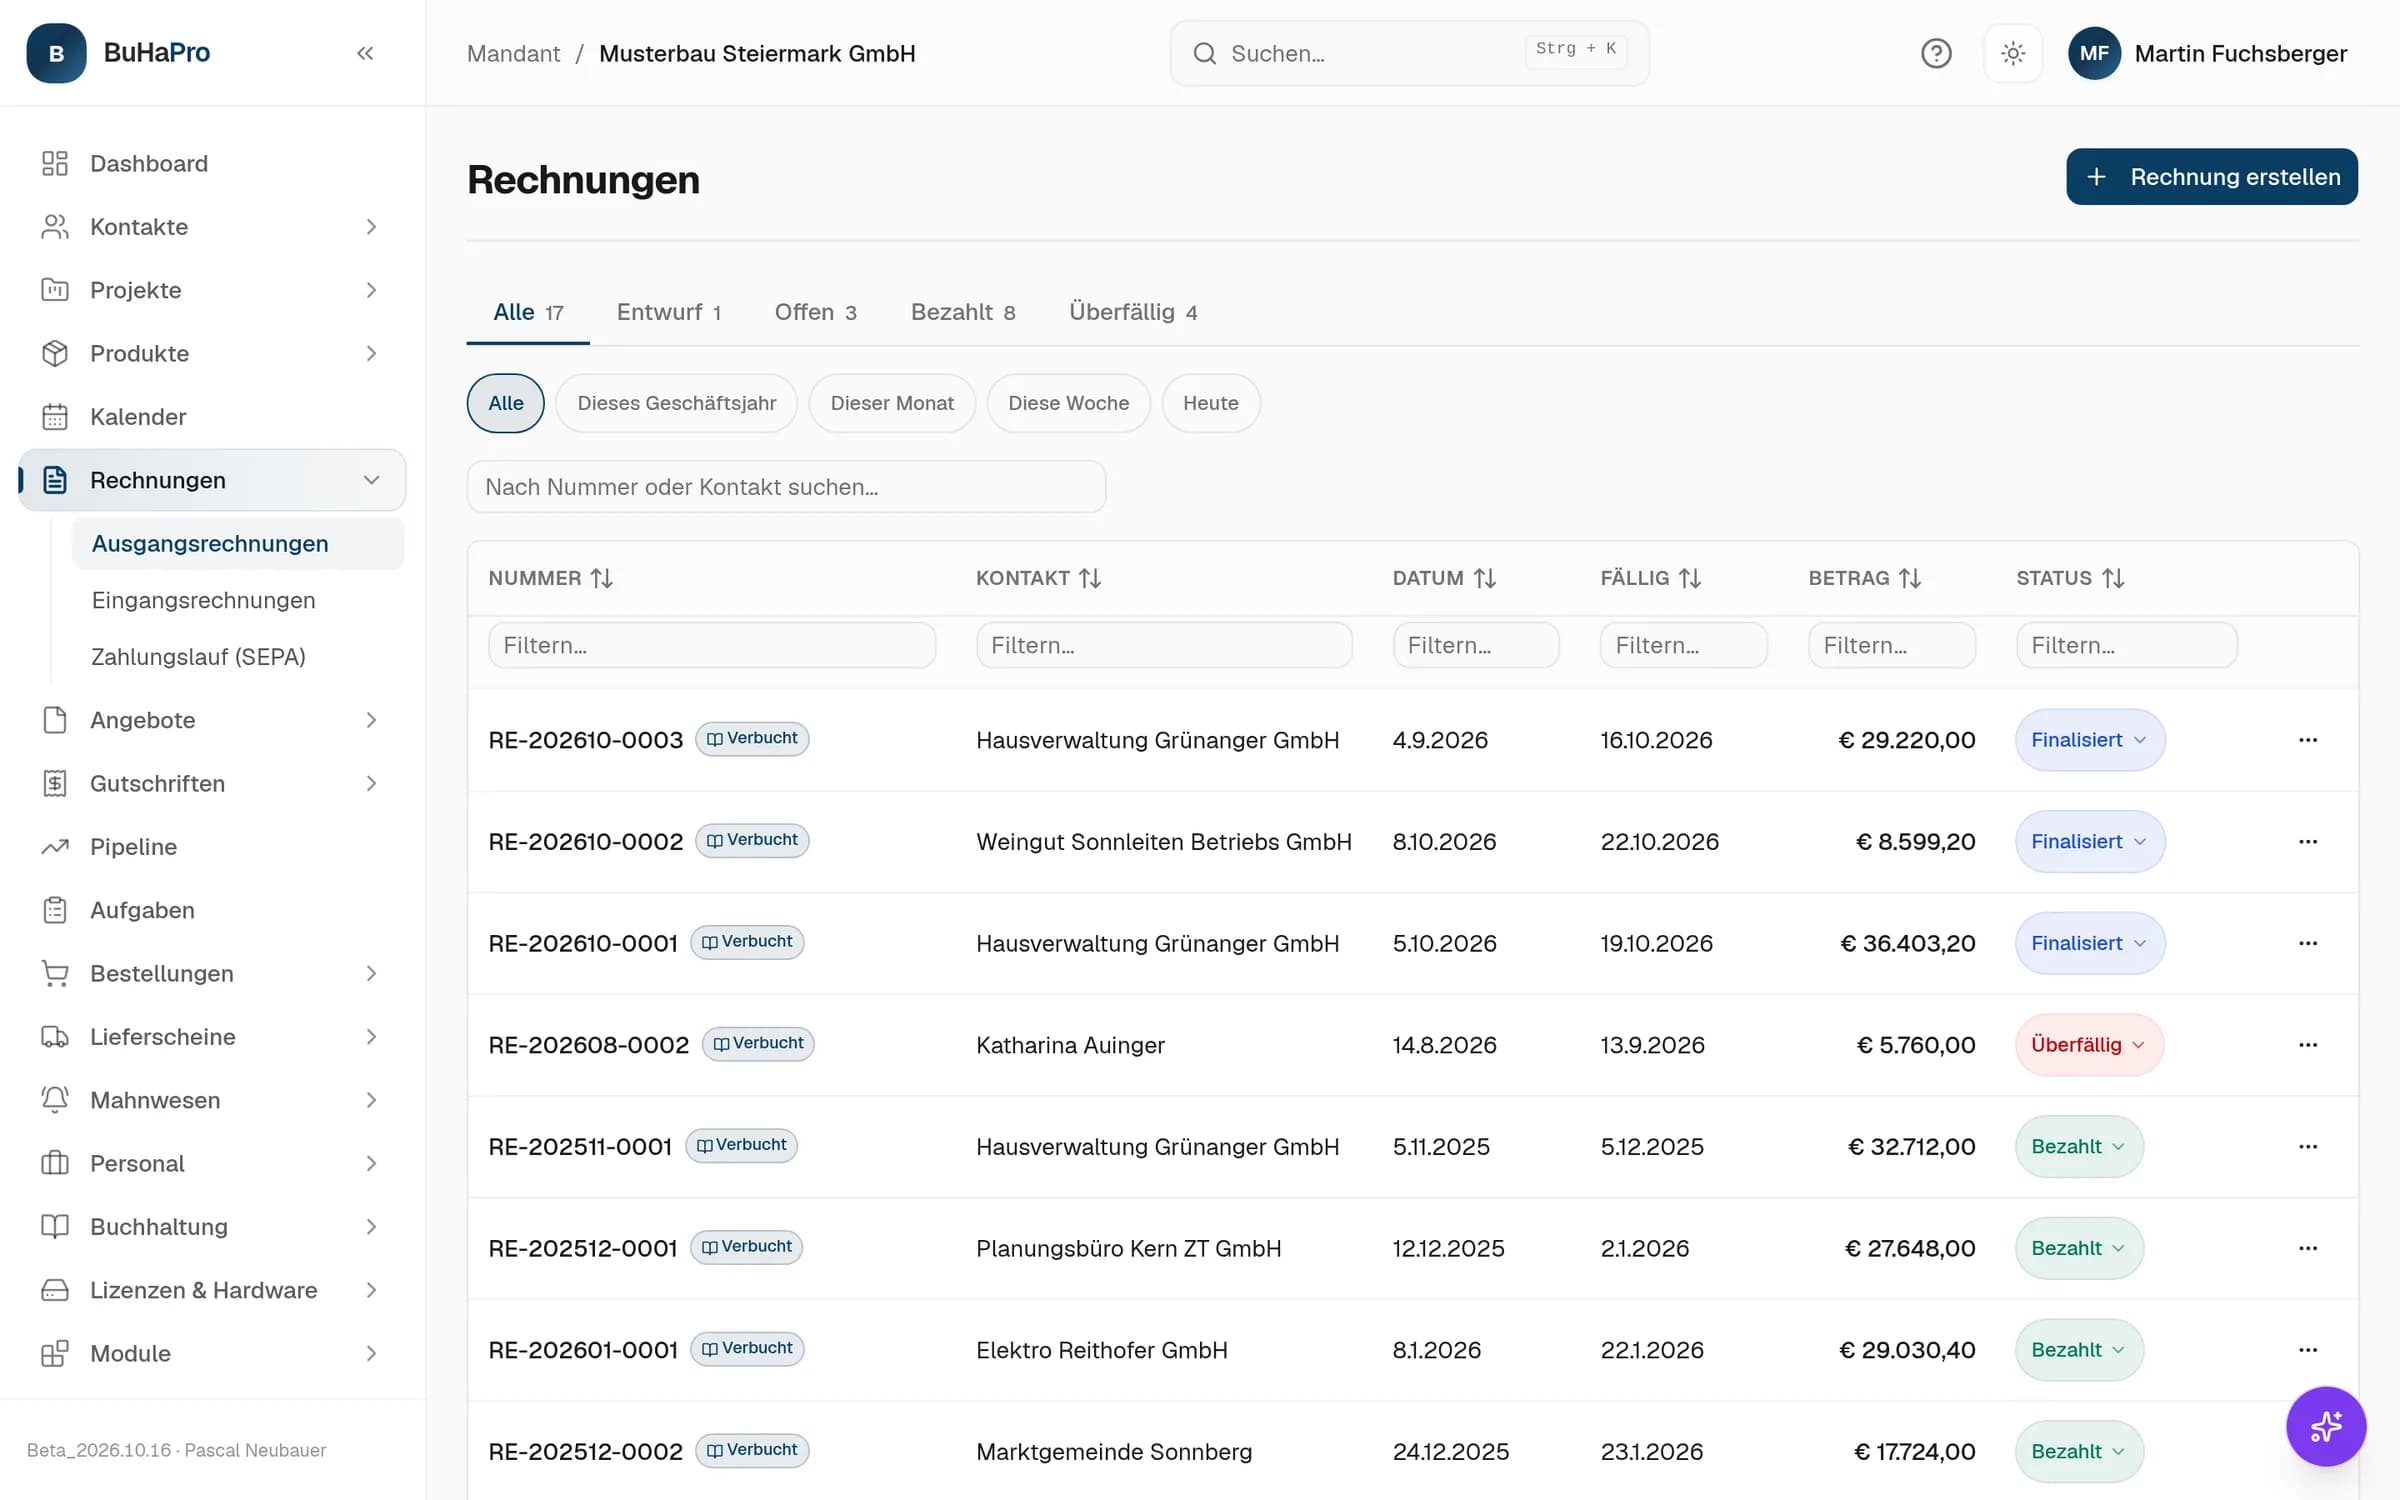Open Eingangsrechnungen in the sidebar
Viewport: 2400px width, 1500px height.
click(x=238, y=600)
